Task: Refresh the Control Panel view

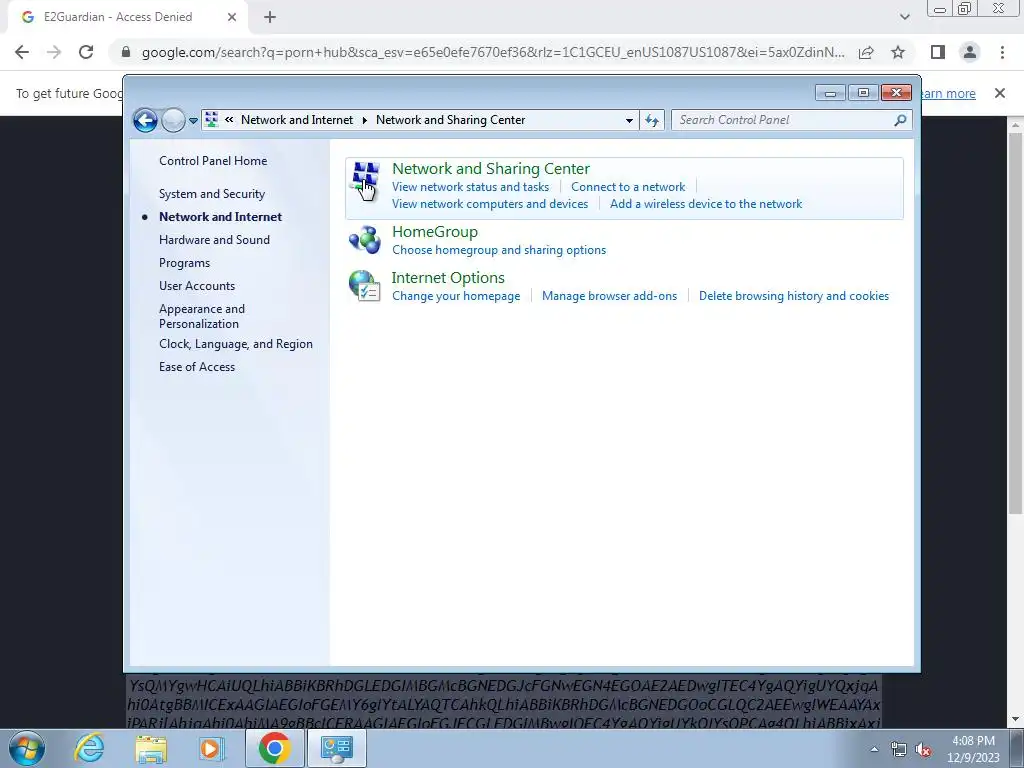Action: coord(652,120)
